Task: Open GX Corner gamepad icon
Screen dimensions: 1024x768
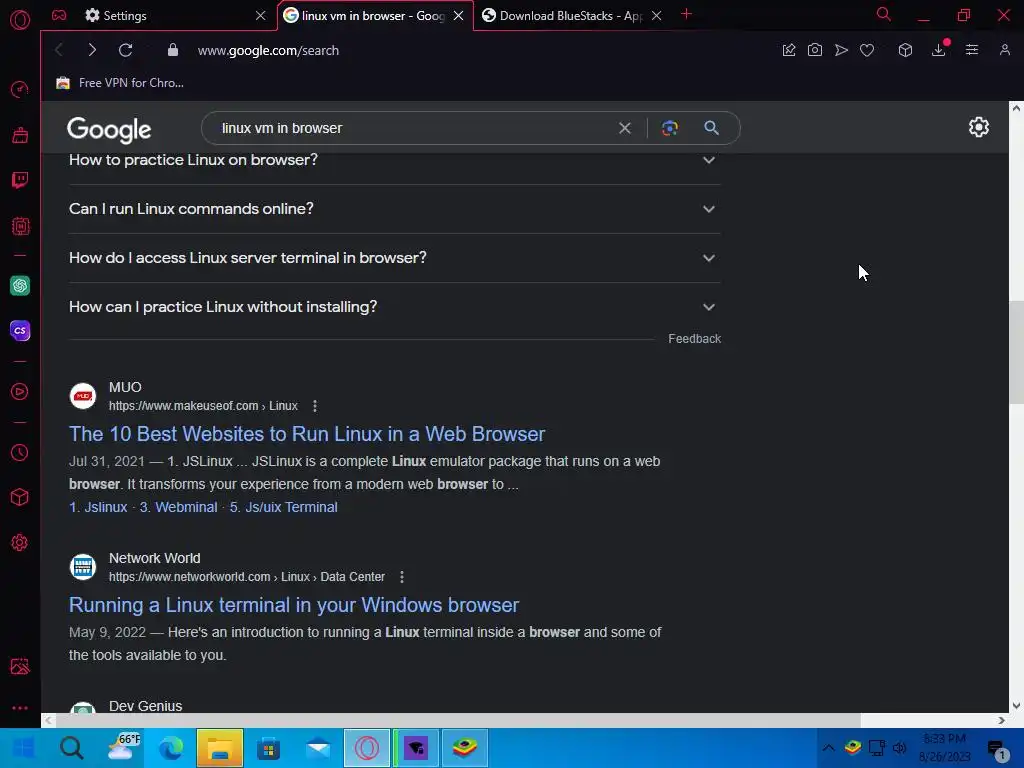Action: click(59, 15)
